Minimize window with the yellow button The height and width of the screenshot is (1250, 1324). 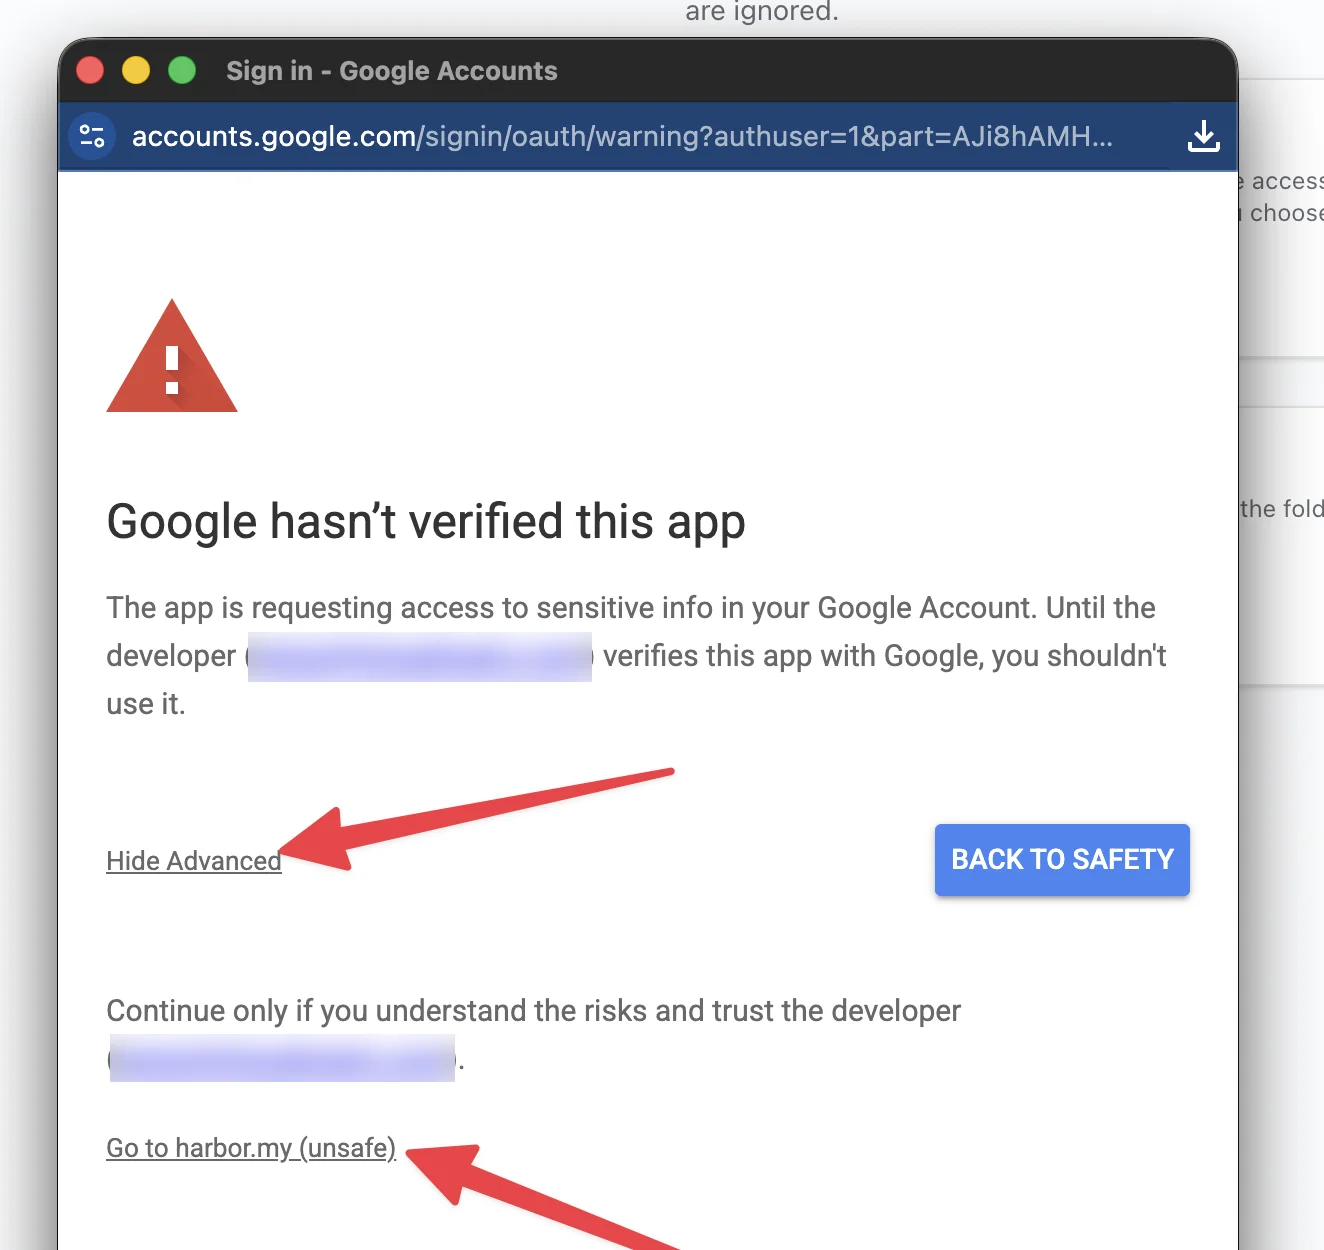point(136,71)
